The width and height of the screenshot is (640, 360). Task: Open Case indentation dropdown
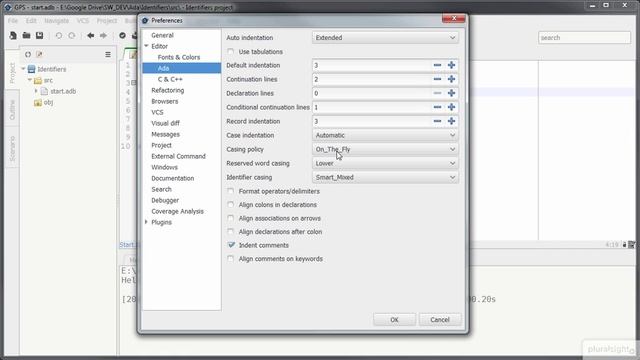tap(385, 135)
